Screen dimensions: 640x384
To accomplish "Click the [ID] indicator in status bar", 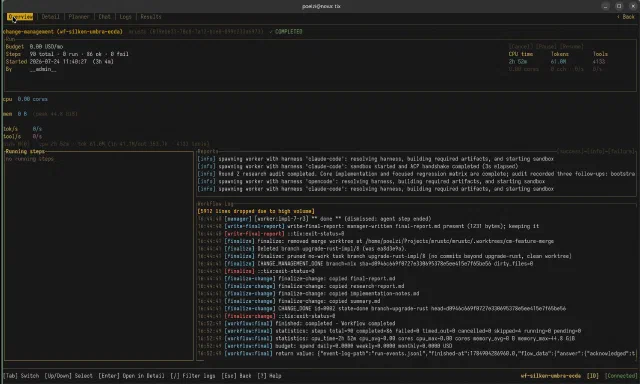I will tap(593, 376).
